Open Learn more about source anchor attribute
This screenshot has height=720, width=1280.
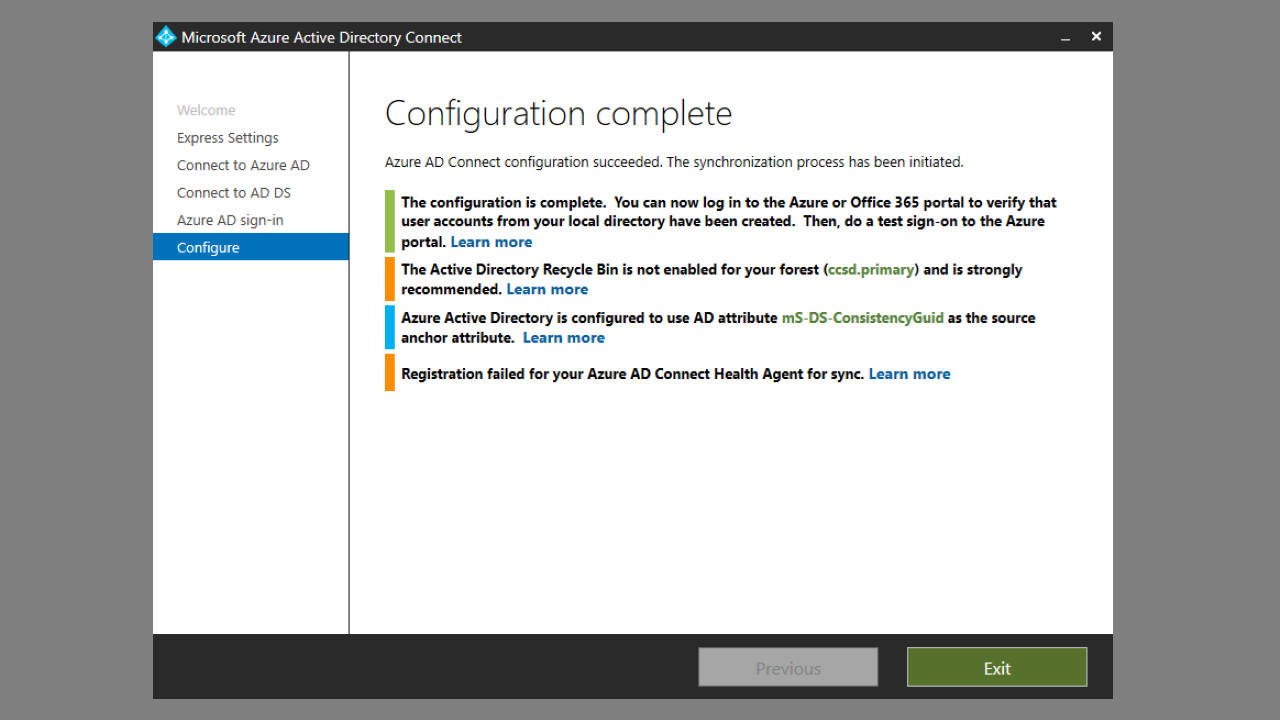(564, 337)
